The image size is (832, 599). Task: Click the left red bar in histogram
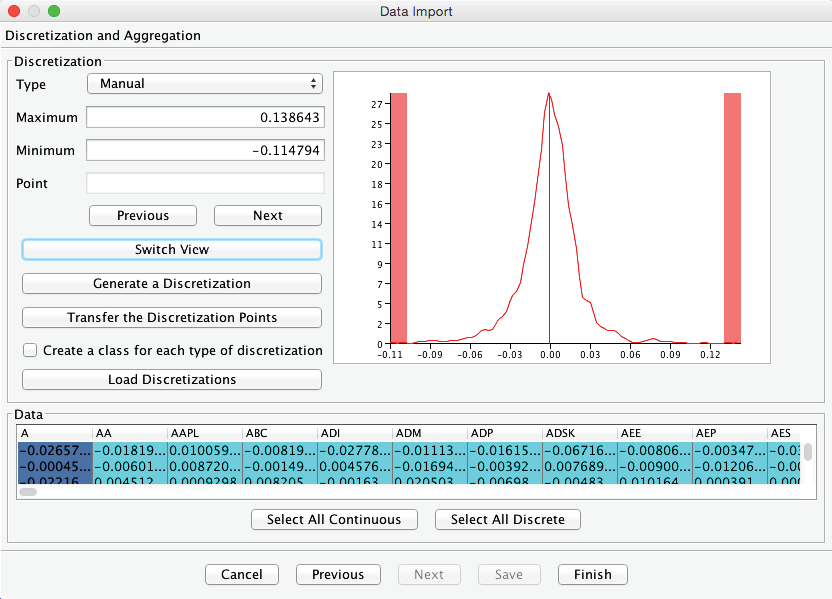(x=398, y=218)
